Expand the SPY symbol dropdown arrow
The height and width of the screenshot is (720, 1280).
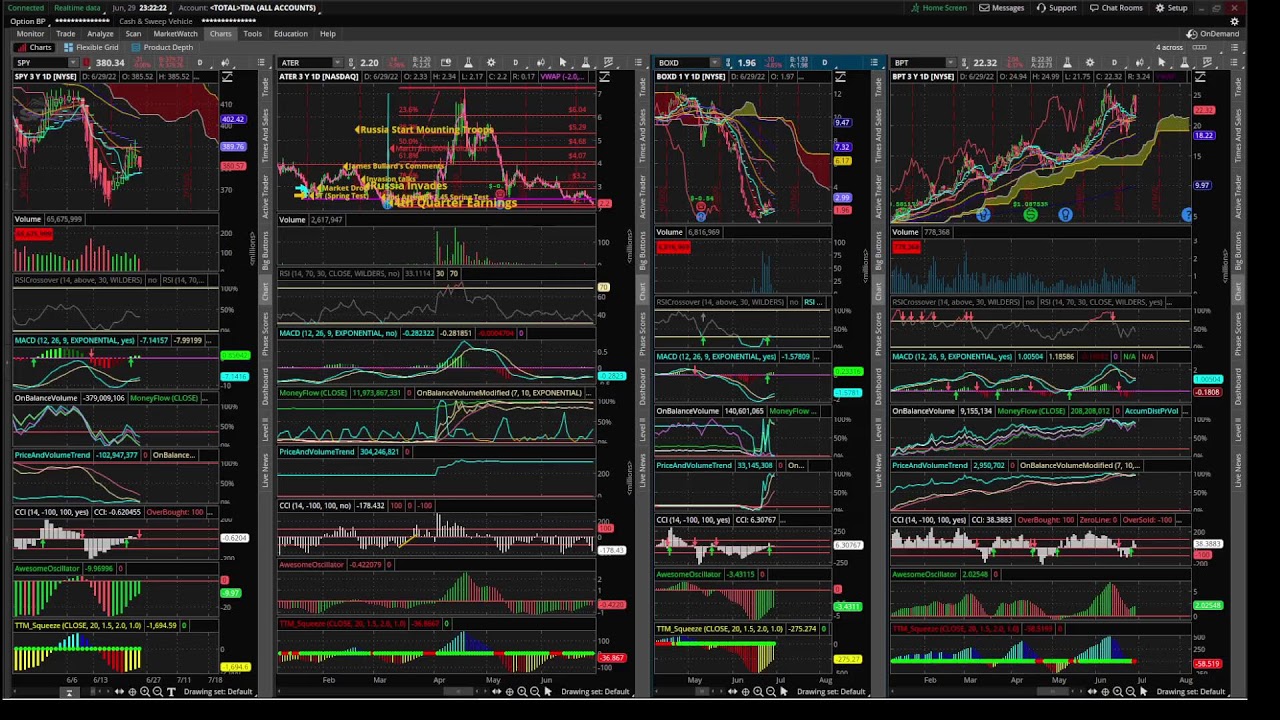click(x=74, y=63)
